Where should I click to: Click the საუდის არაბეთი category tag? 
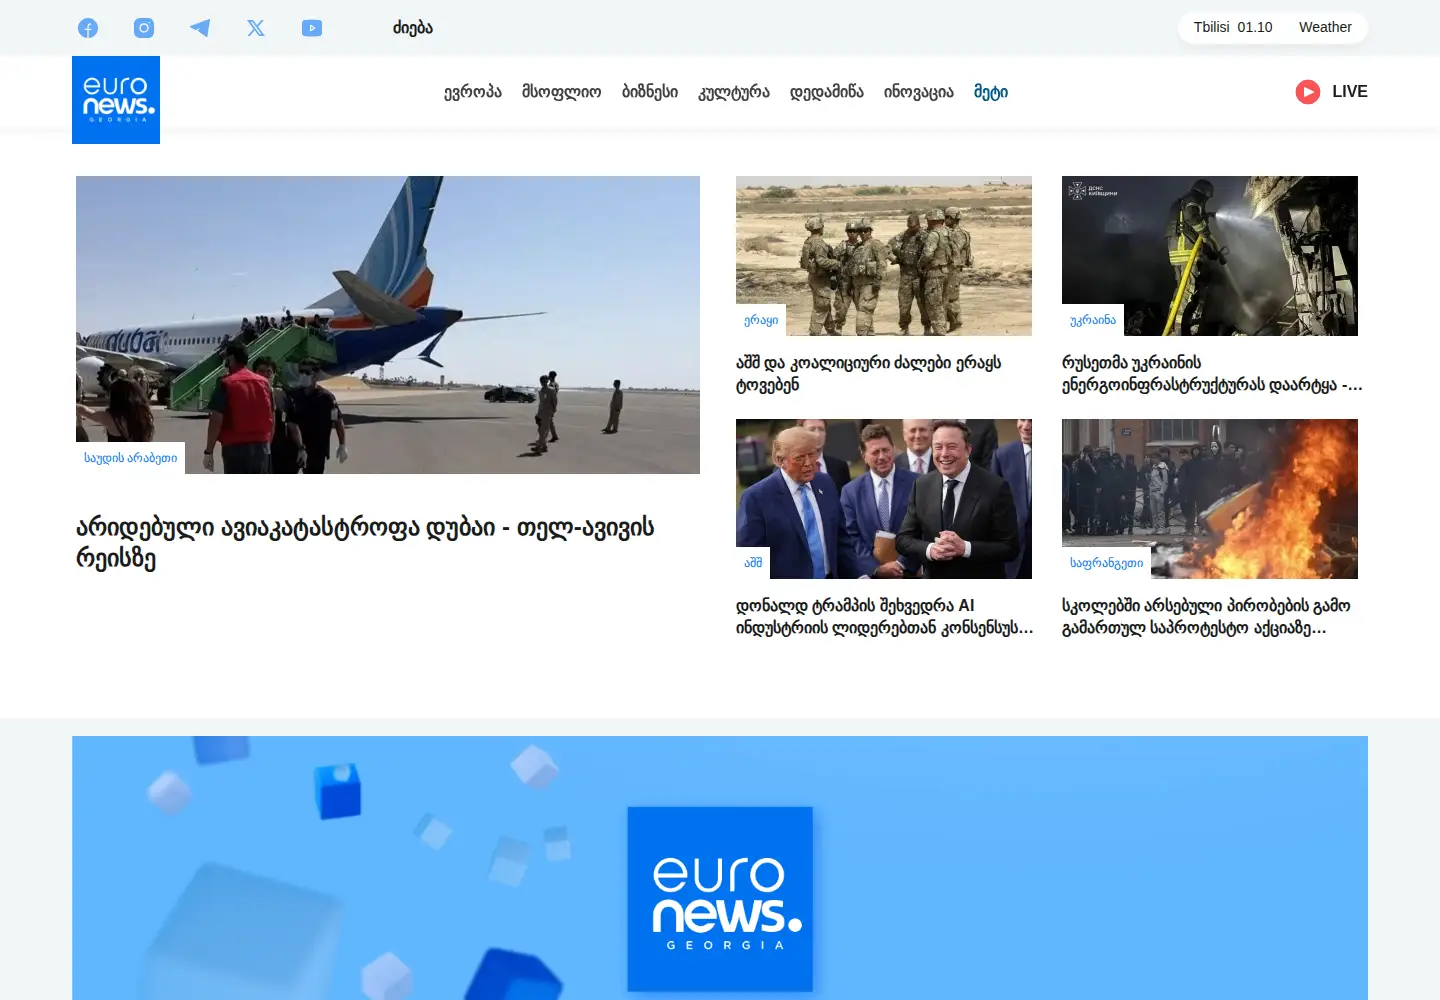[131, 458]
